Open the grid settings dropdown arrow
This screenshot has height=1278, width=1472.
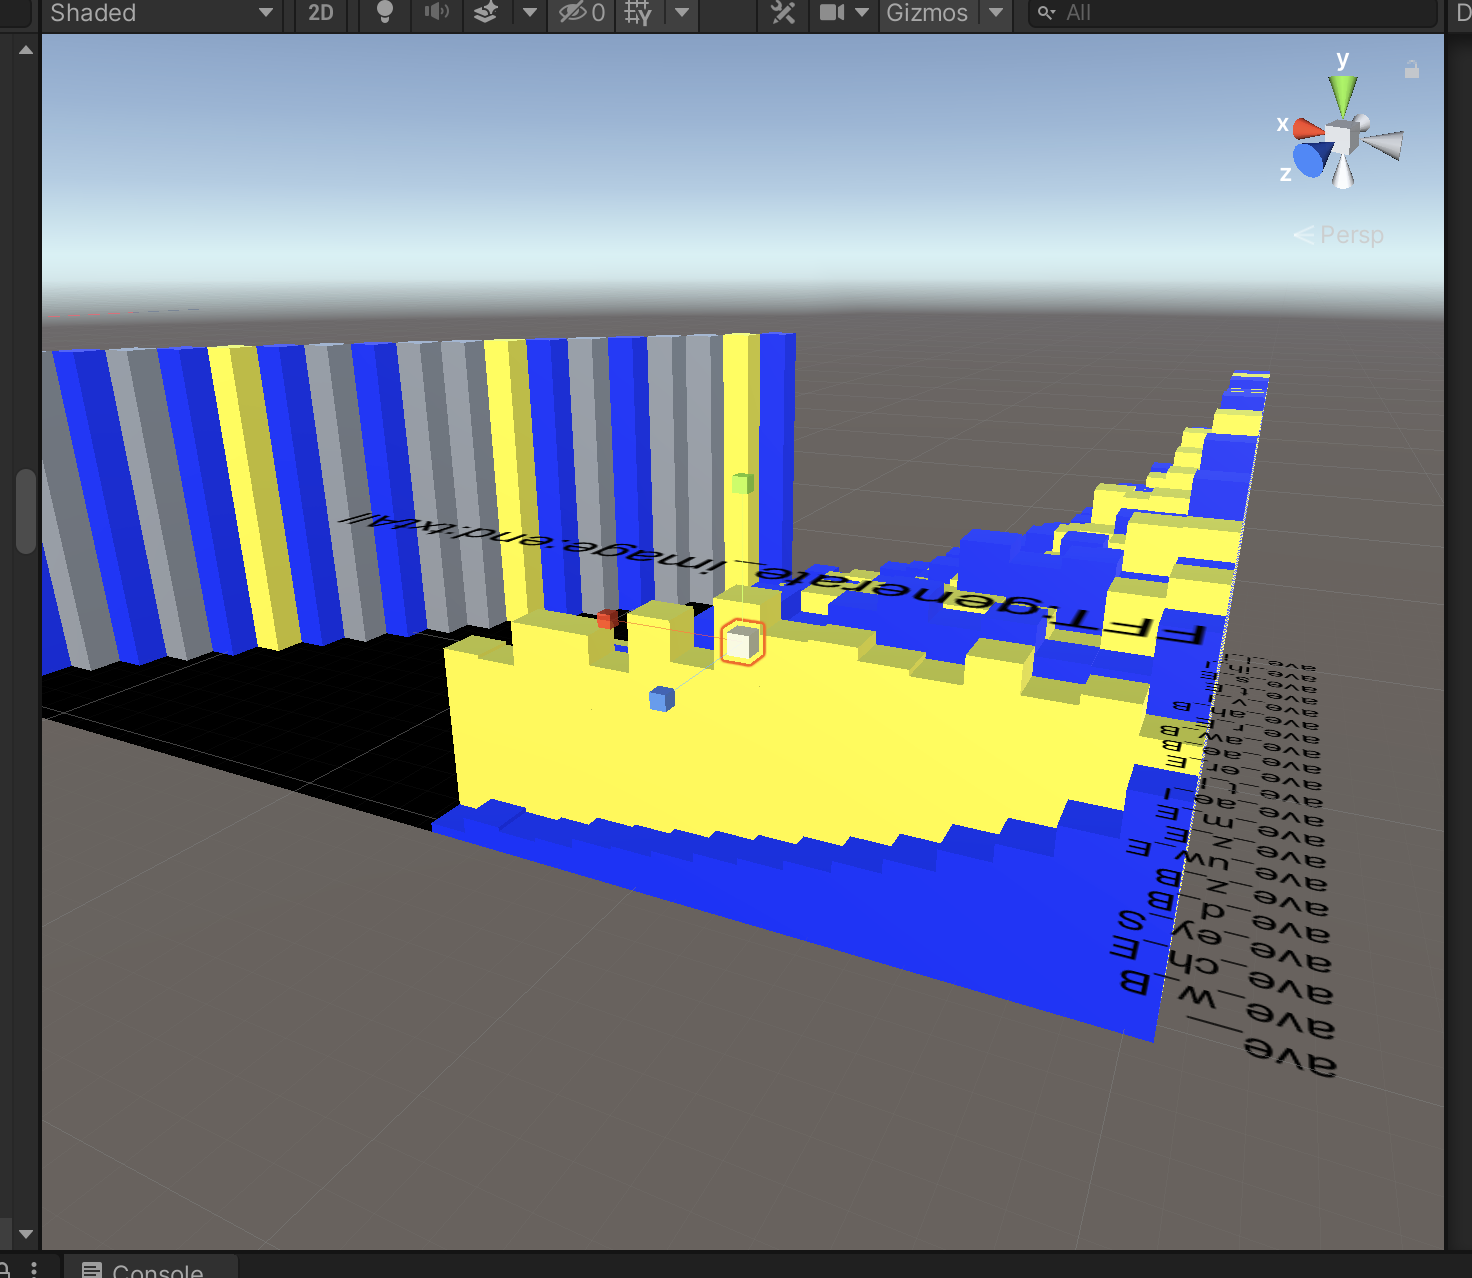tap(682, 13)
